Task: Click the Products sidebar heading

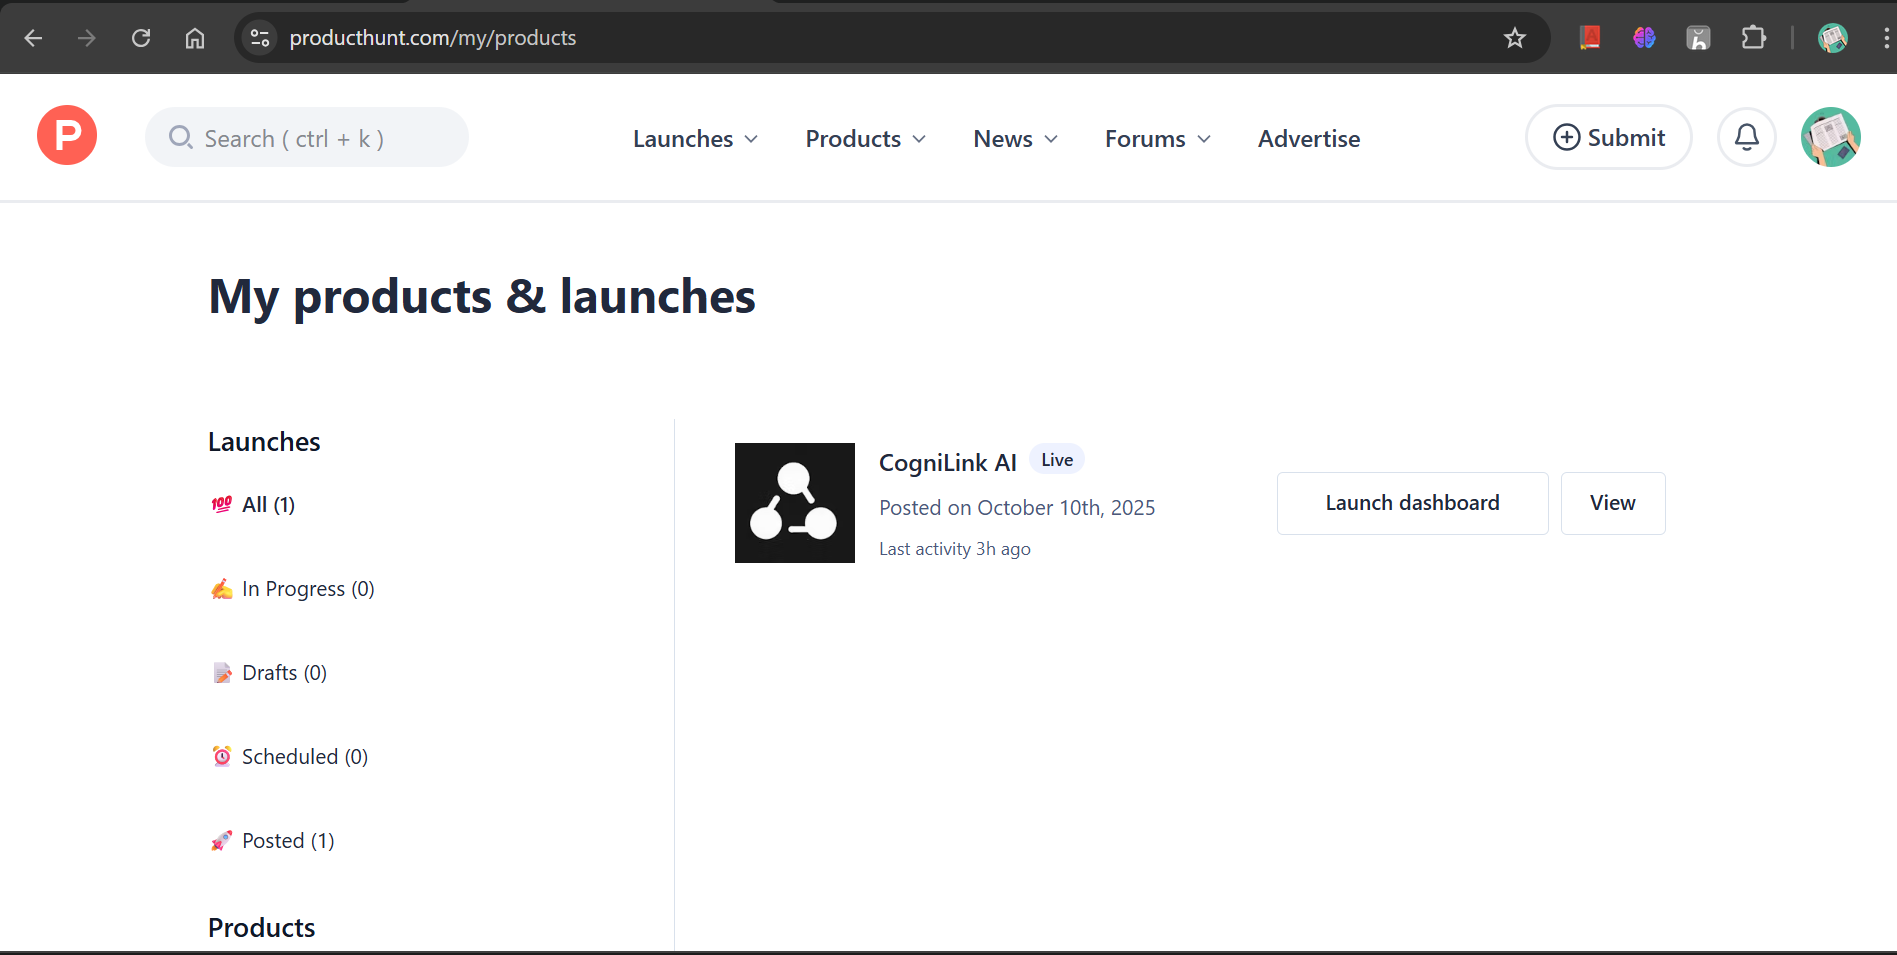Action: [261, 928]
